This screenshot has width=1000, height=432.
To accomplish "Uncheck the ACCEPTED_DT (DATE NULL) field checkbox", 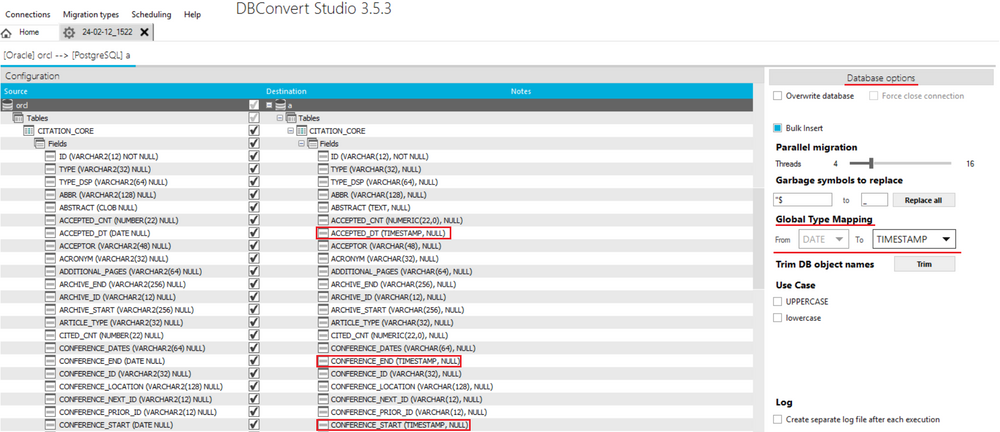I will tap(254, 233).
